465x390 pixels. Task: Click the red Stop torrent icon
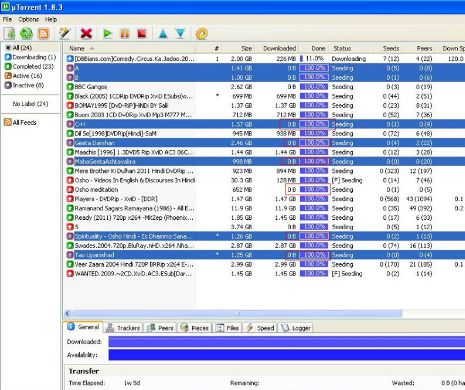pyautogui.click(x=142, y=34)
